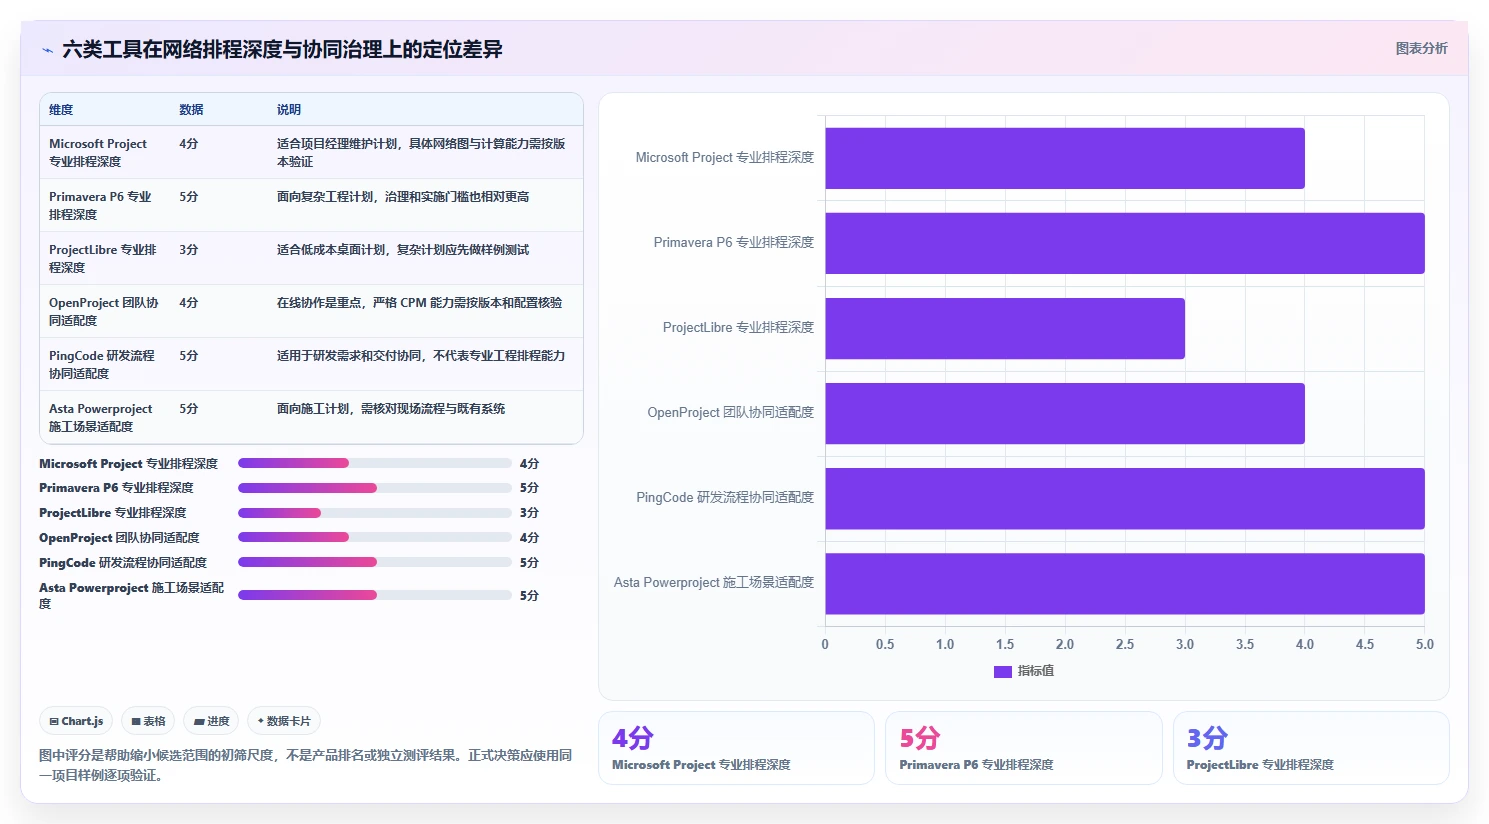This screenshot has height=824, width=1489.
Task: Click the table description 在线协作是重点
Action: point(419,303)
